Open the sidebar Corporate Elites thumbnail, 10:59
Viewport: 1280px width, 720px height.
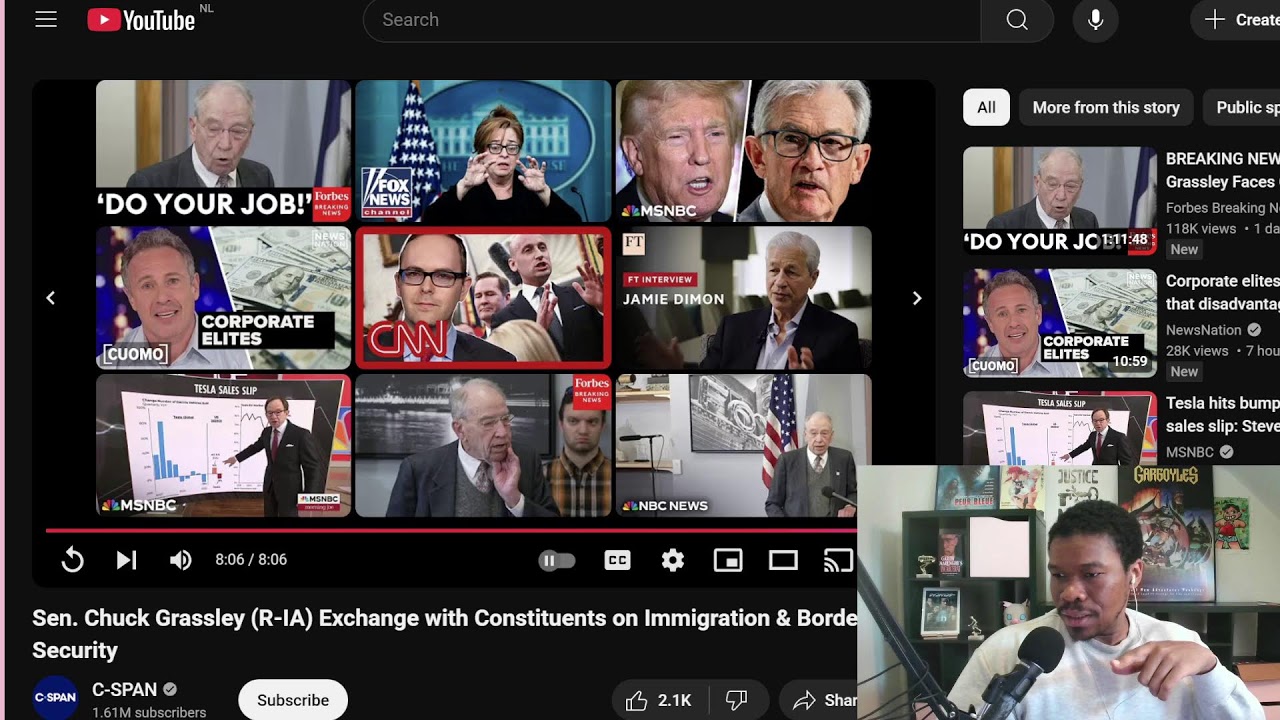(x=1060, y=323)
